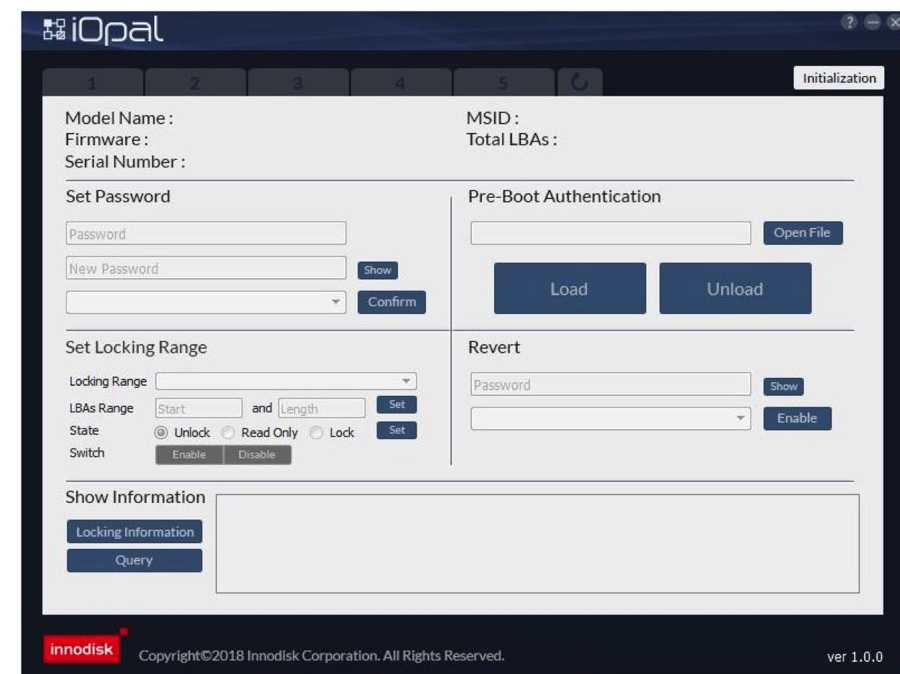
Task: Click the Query button
Action: tap(134, 560)
